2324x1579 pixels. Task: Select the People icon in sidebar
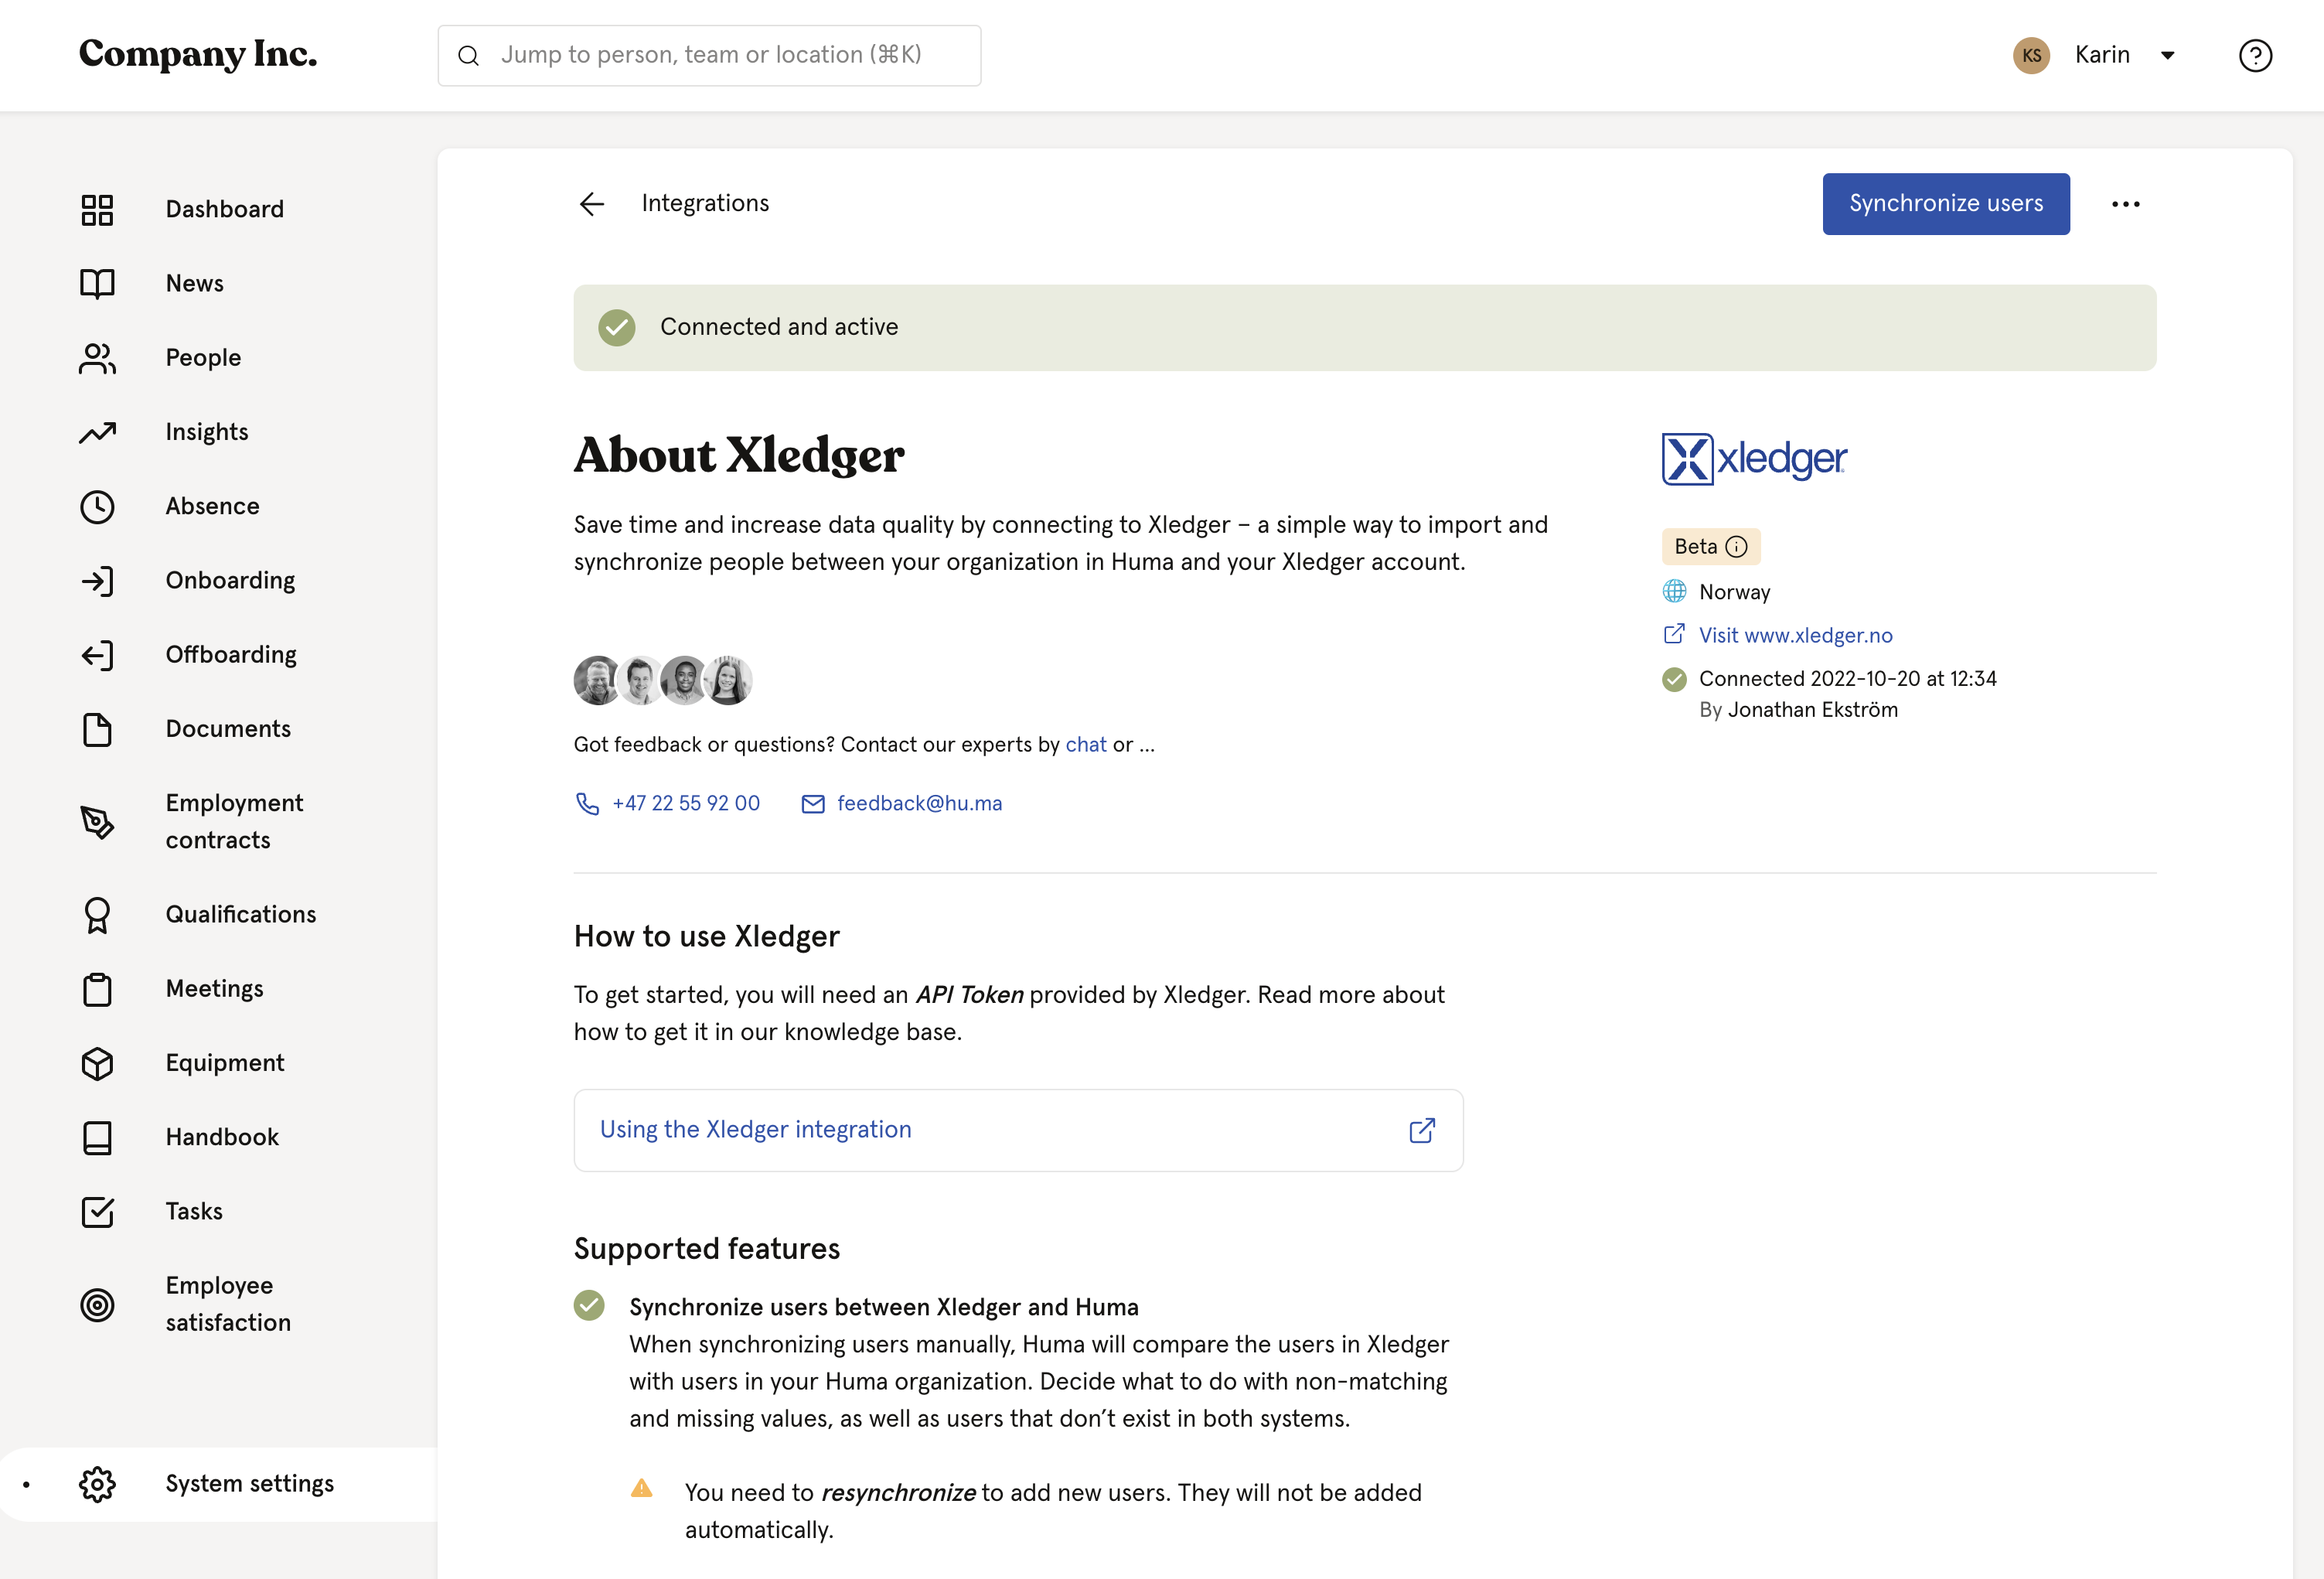[97, 358]
